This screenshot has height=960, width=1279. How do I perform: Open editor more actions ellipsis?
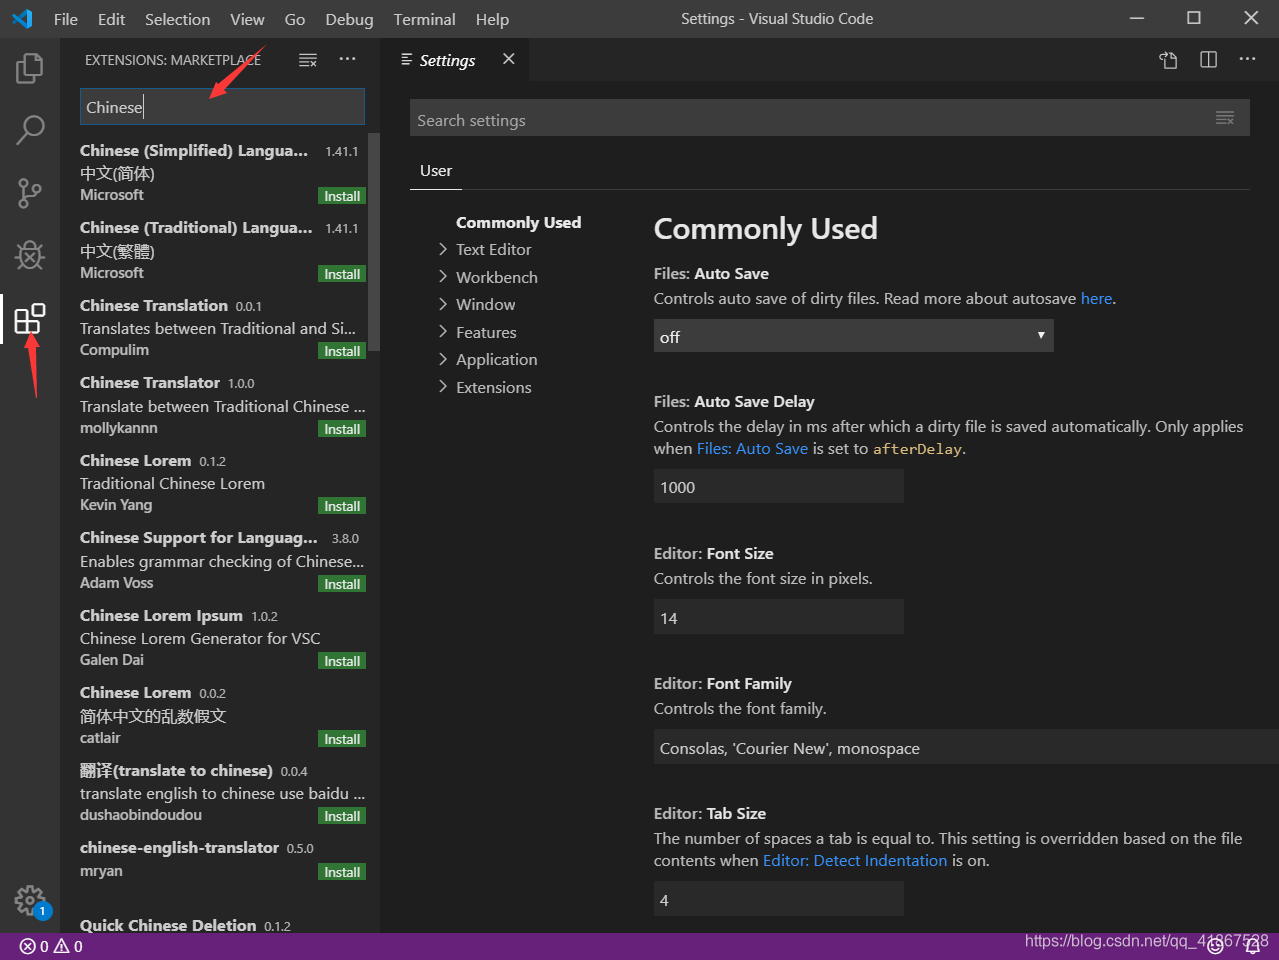[1247, 60]
